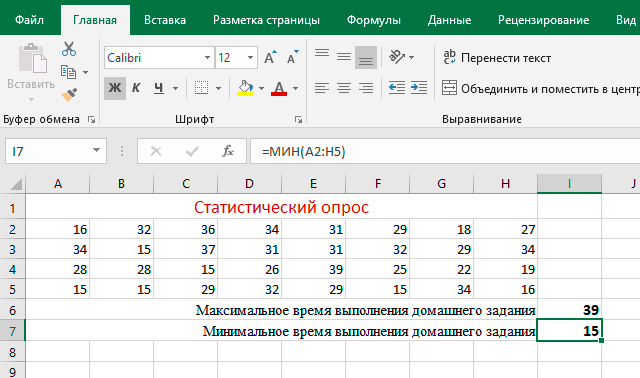This screenshot has height=378, width=640.
Task: Toggle underline Ч formatting
Action: tap(159, 88)
